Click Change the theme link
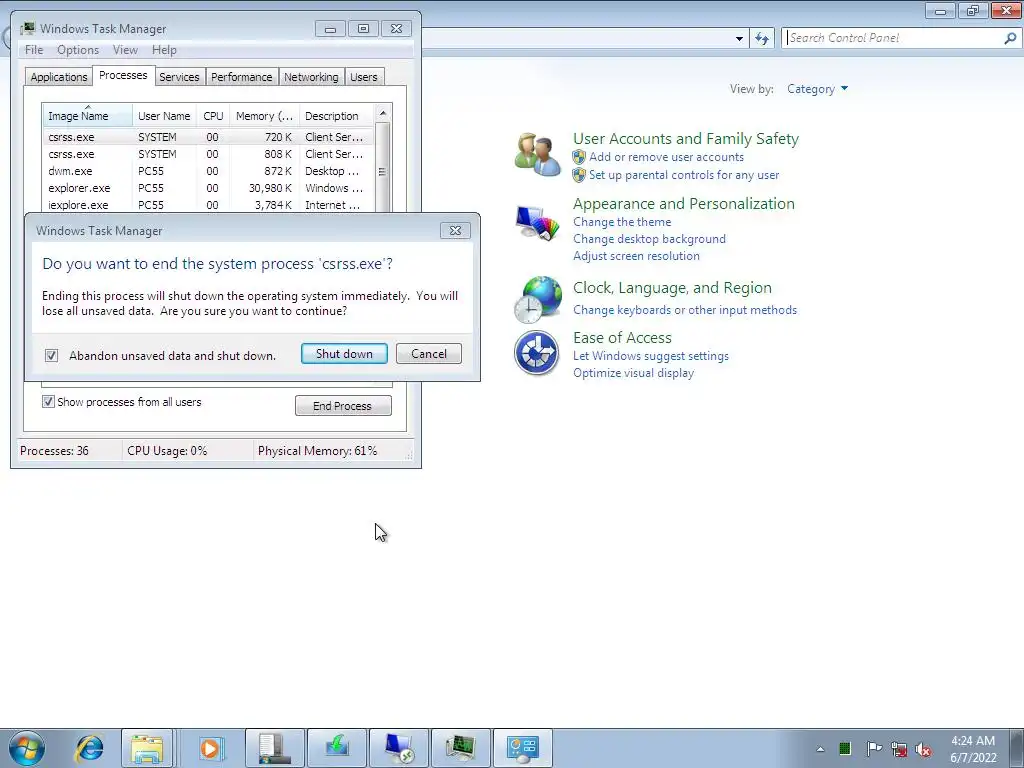This screenshot has height=768, width=1024. click(622, 222)
